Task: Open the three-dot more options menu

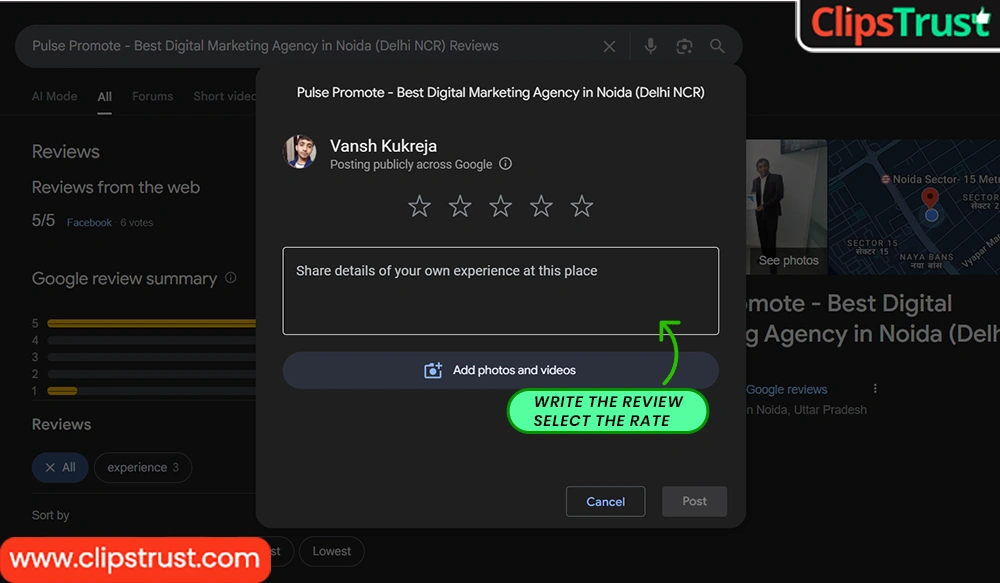Action: point(875,389)
